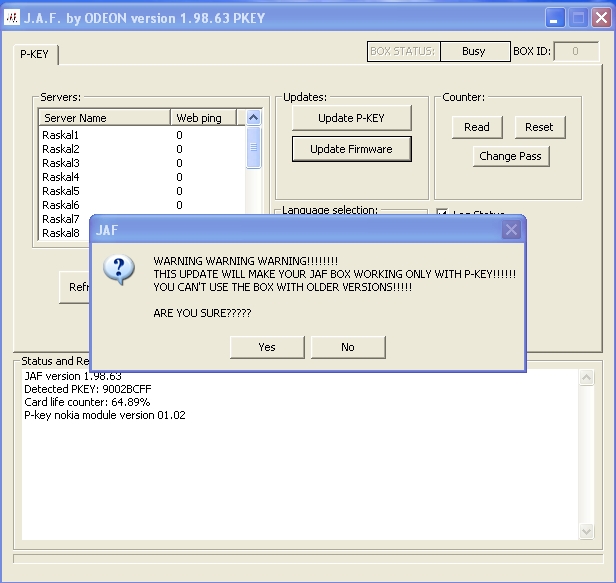Click the P-key nokia module version log line

coord(104,415)
